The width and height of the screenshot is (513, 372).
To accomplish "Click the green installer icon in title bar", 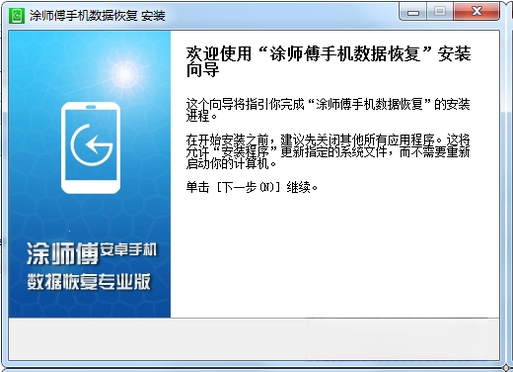I will pyautogui.click(x=17, y=15).
